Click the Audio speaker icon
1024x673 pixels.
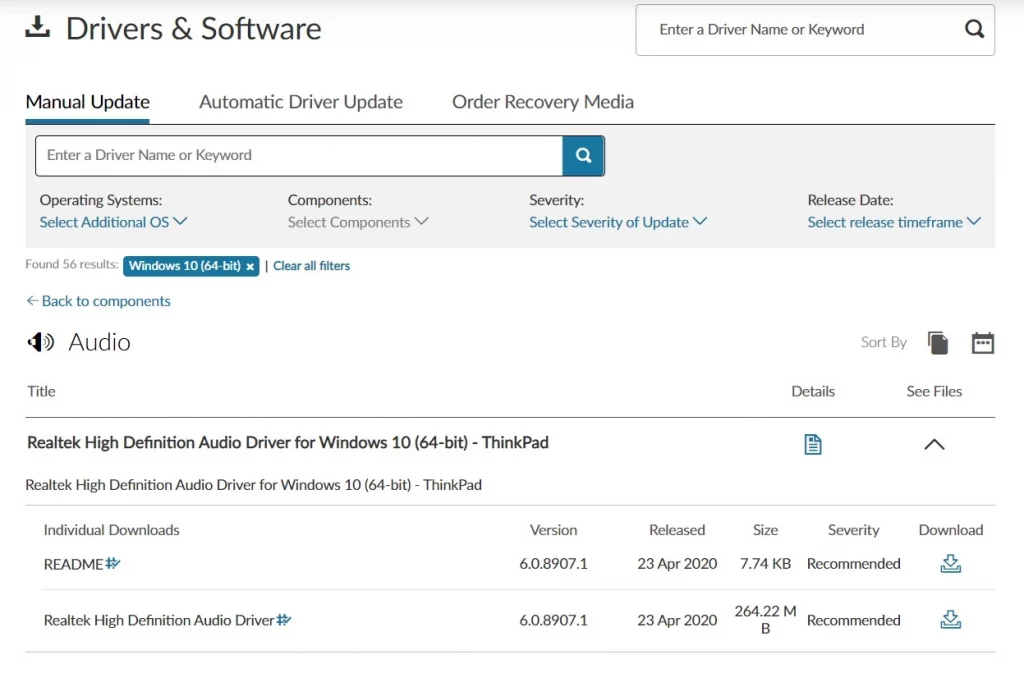pyautogui.click(x=40, y=342)
